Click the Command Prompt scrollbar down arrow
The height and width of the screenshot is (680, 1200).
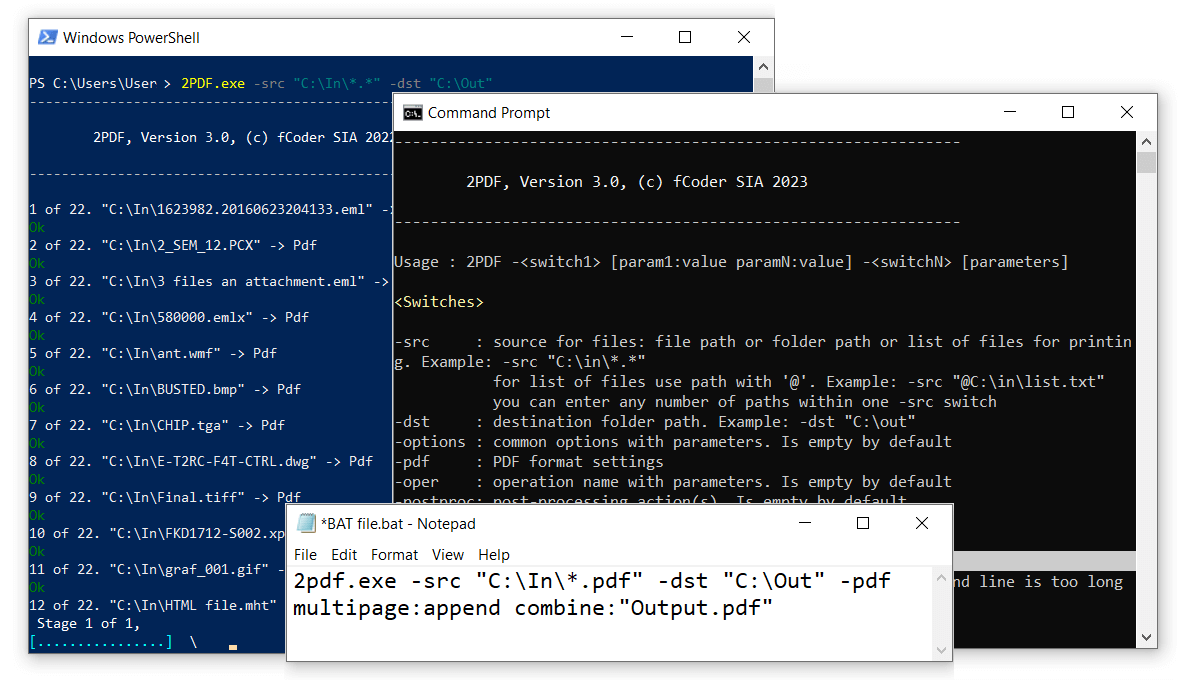1146,637
